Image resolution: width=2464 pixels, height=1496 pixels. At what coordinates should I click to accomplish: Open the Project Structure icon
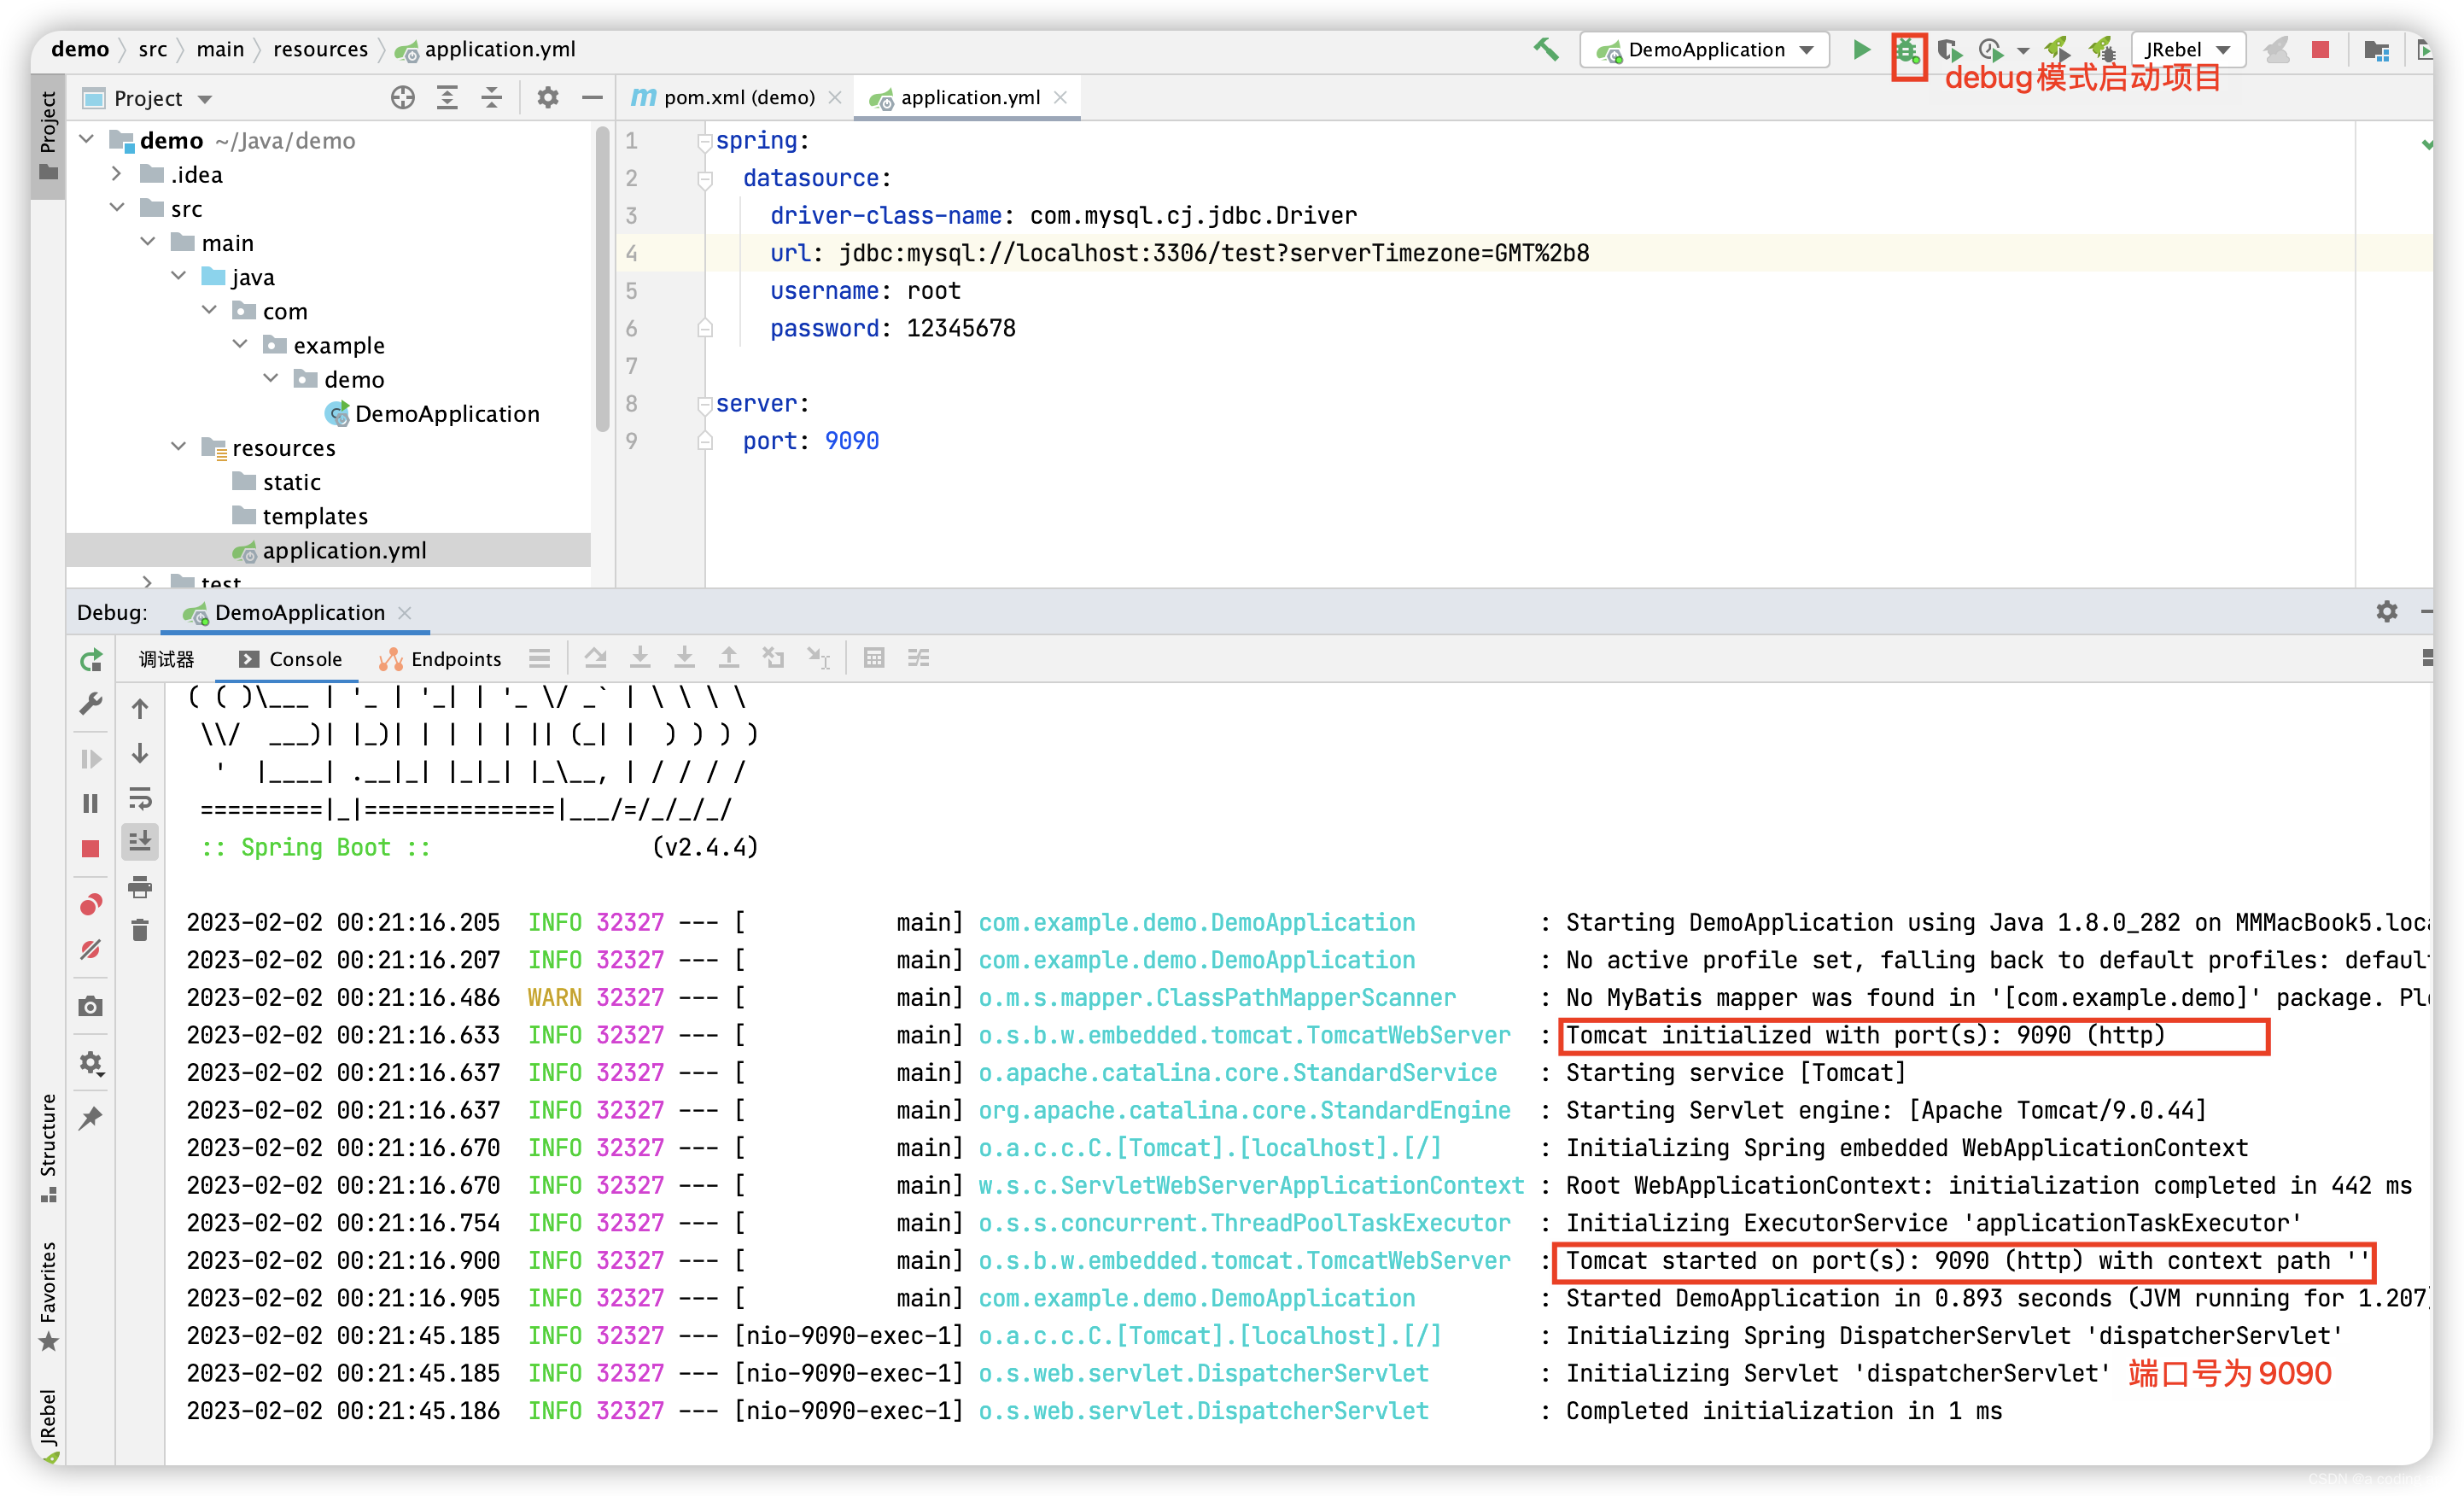pyautogui.click(x=2376, y=50)
